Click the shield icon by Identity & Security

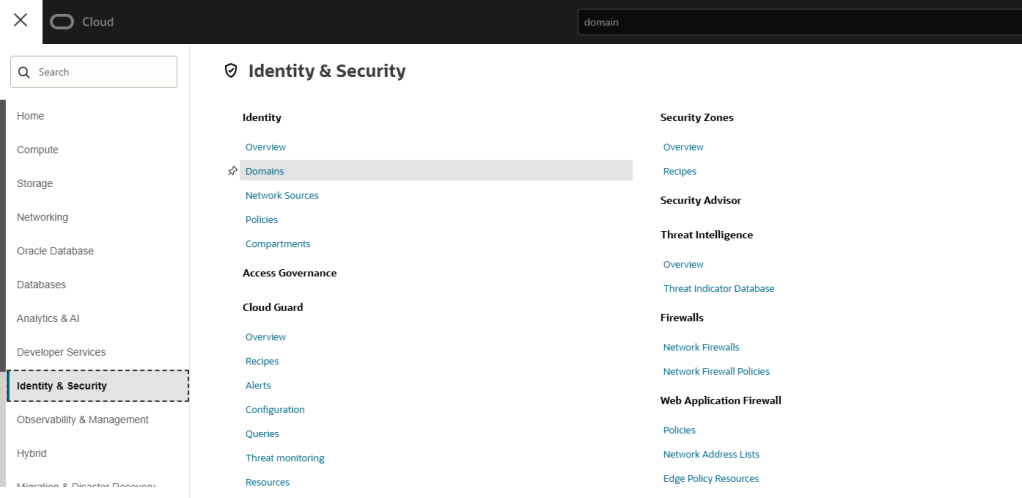tap(231, 71)
